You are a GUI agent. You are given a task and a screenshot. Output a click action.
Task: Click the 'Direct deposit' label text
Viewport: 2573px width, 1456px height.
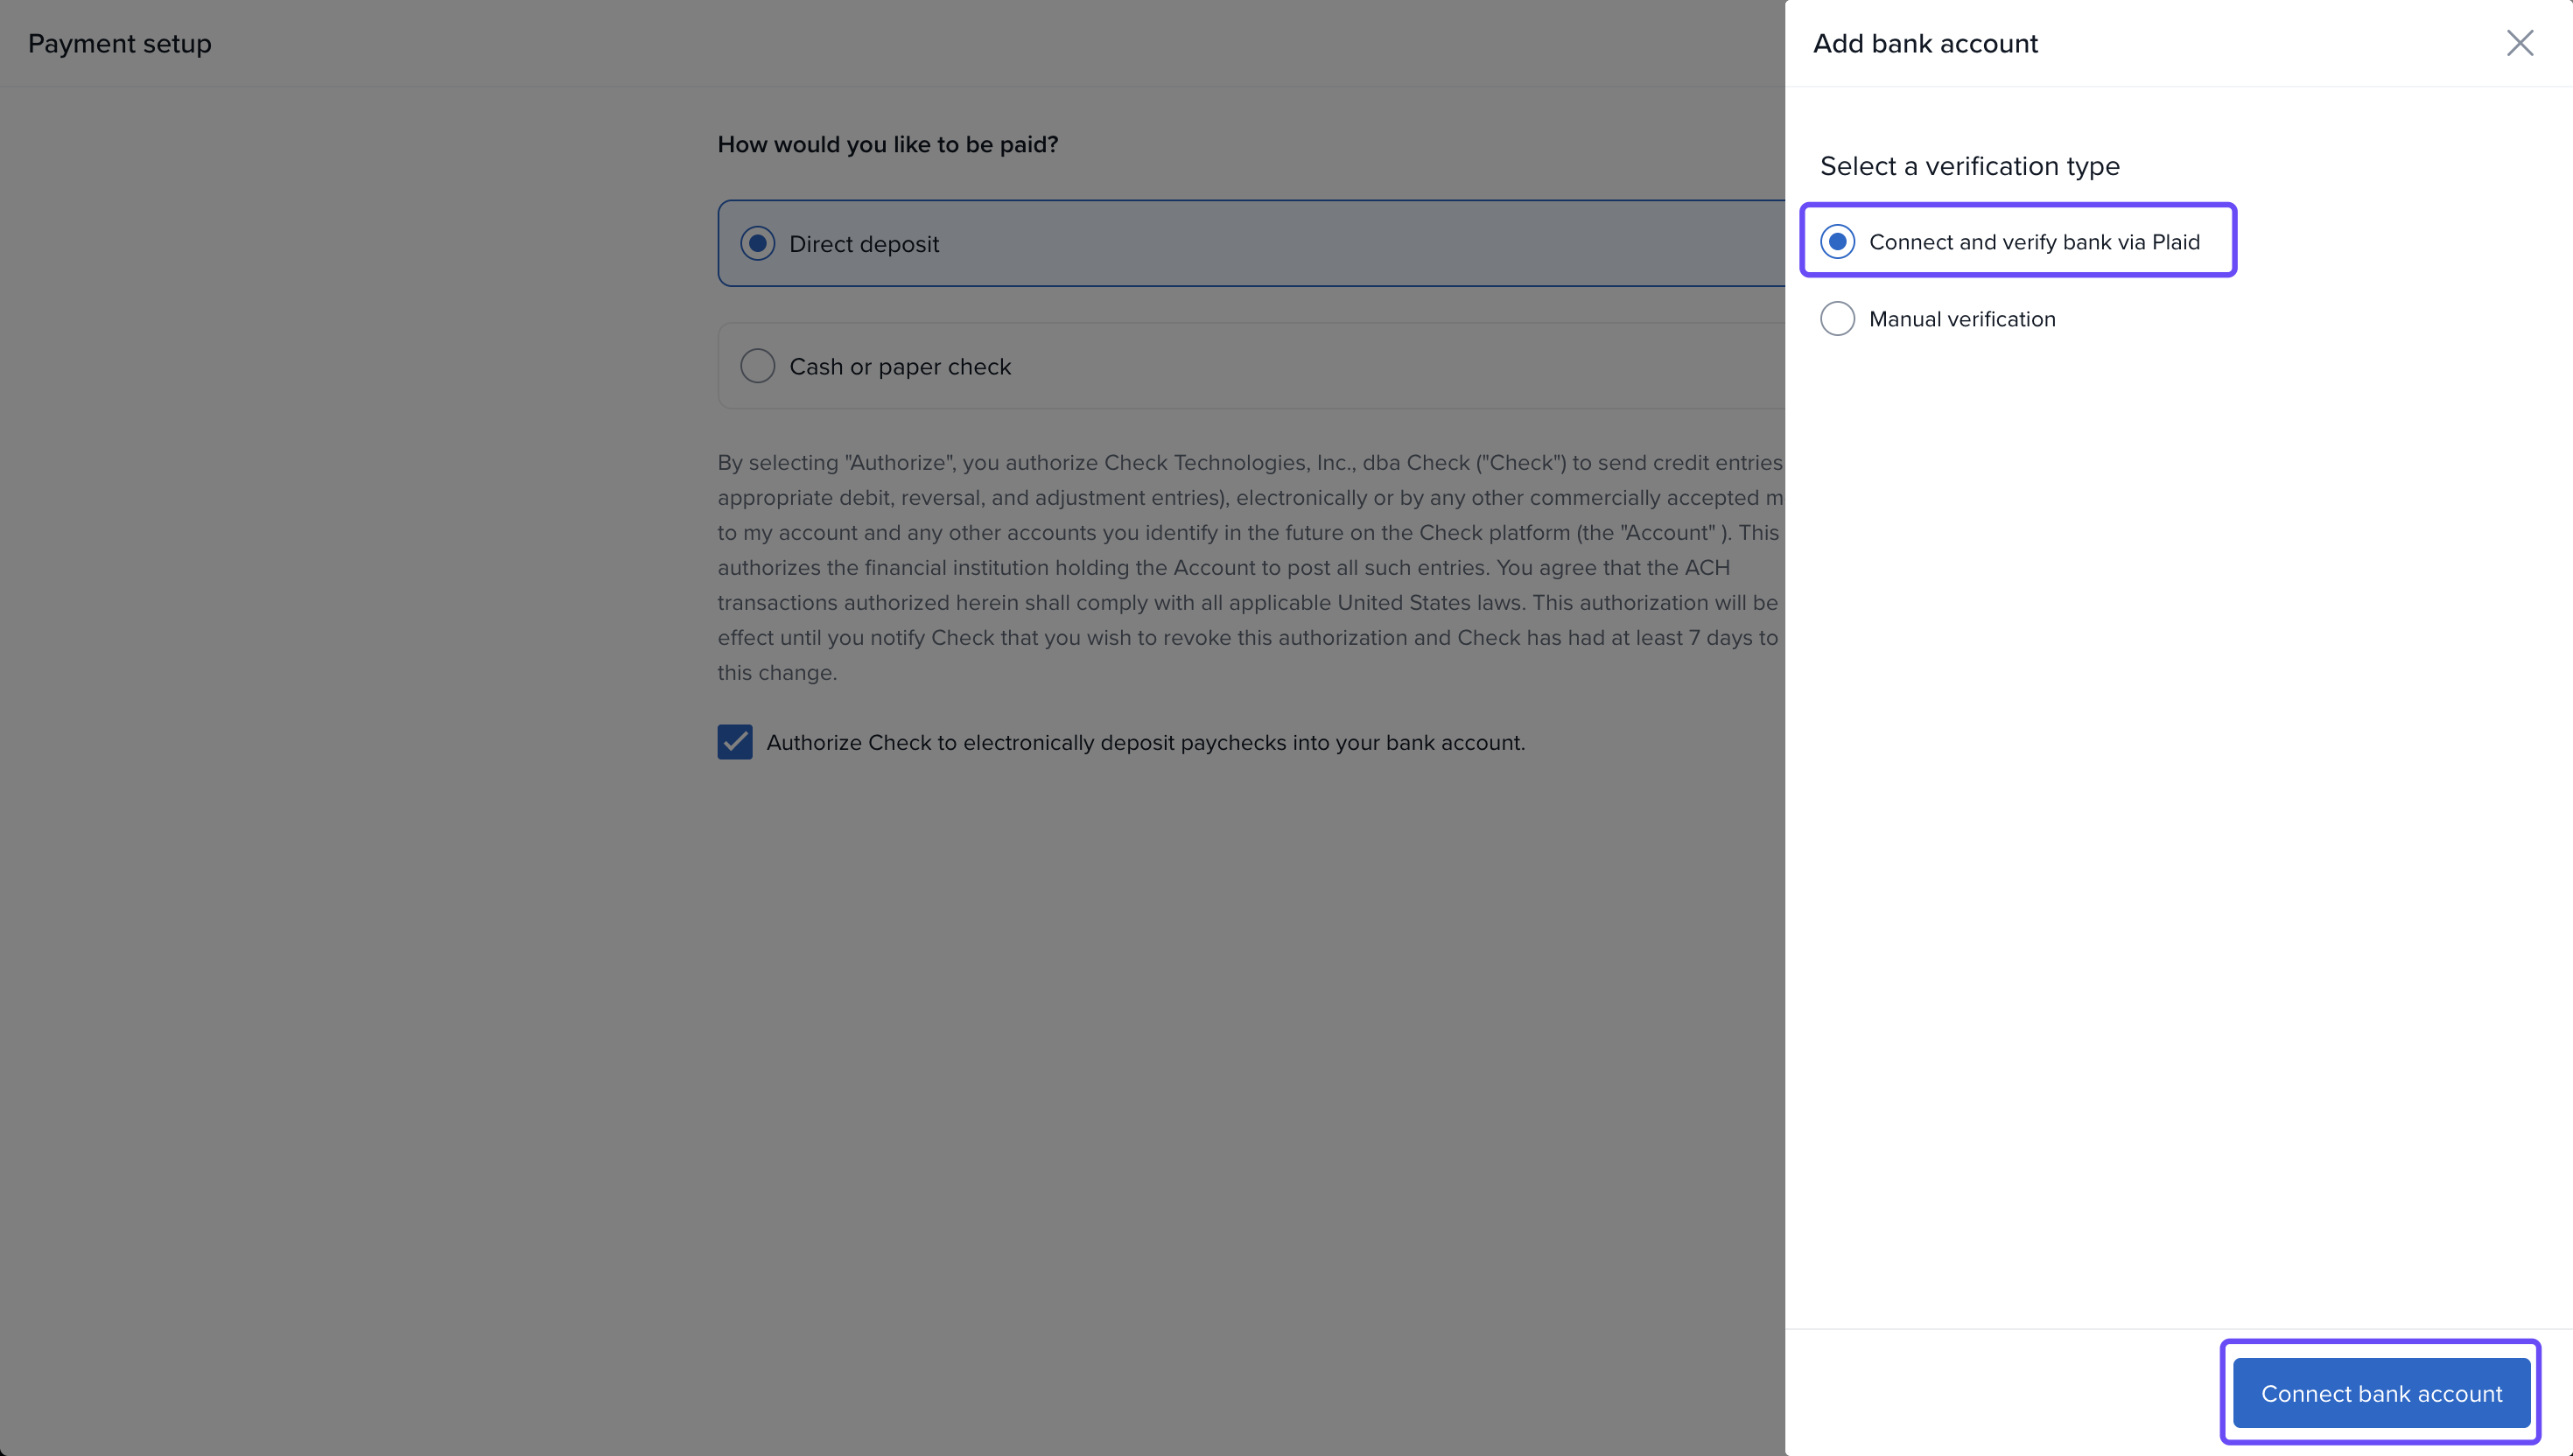864,244
